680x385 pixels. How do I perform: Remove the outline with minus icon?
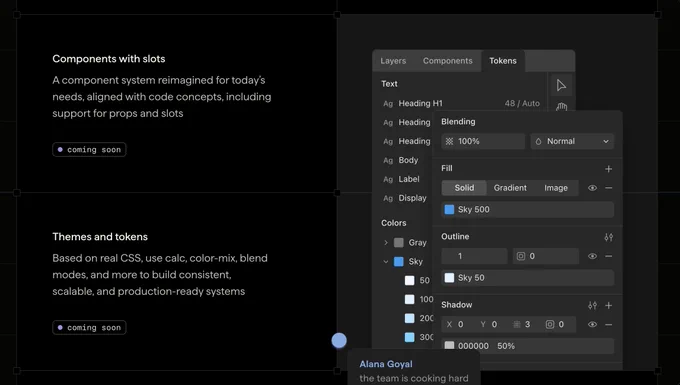(608, 256)
